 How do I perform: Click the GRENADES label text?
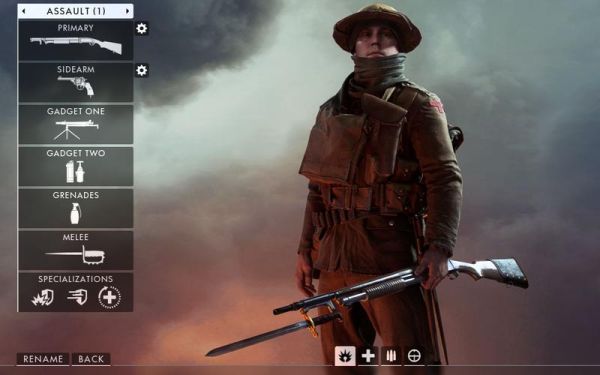pyautogui.click(x=75, y=195)
